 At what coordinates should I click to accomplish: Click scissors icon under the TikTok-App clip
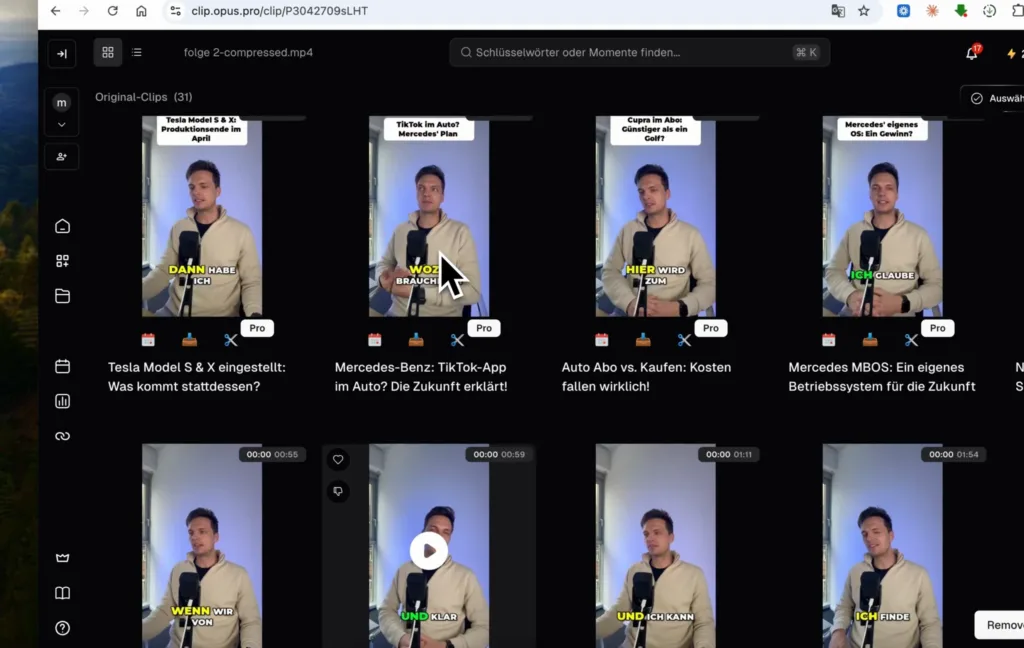457,340
